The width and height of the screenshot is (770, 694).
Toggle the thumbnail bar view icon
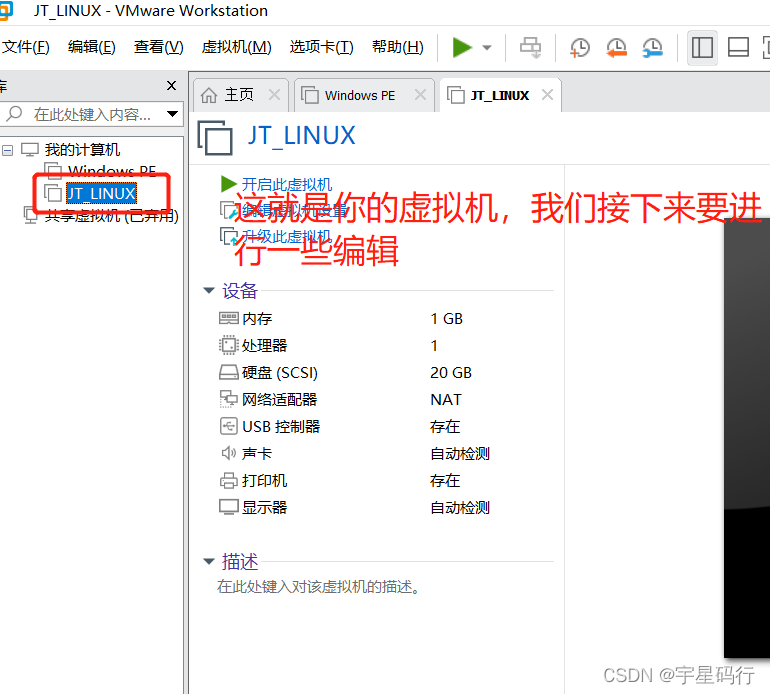pos(738,48)
